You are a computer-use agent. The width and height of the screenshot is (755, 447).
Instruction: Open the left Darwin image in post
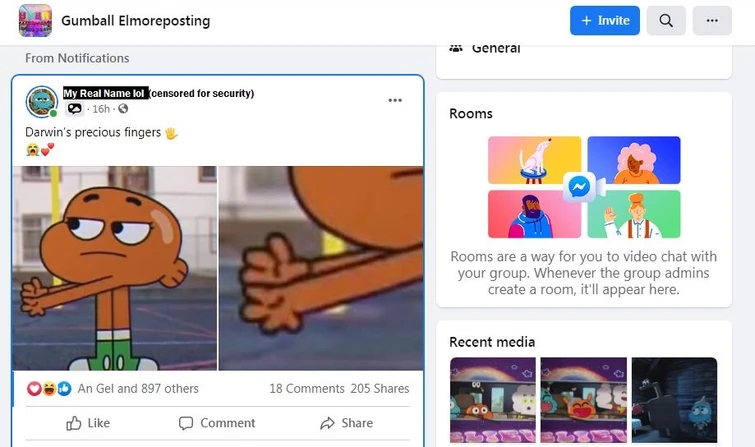(115, 268)
